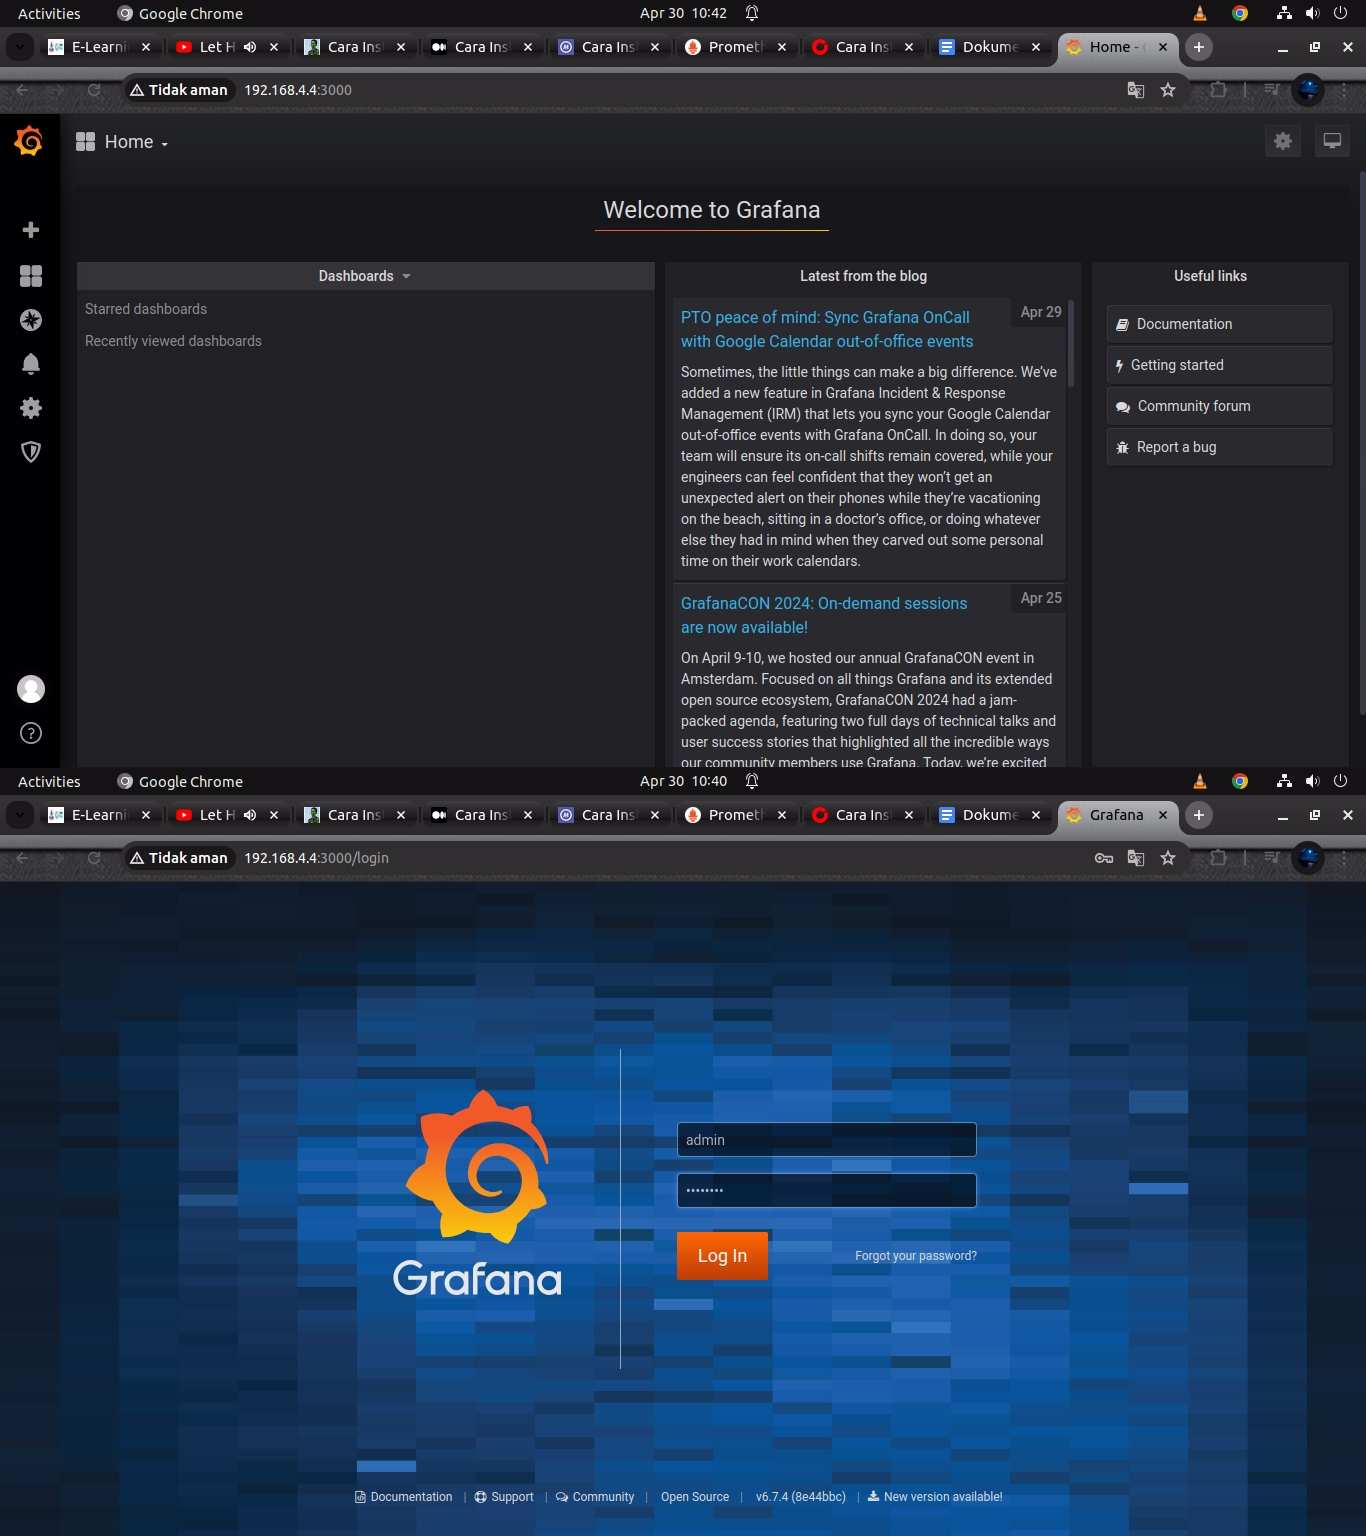
Task: Click translate icon in login window address bar
Action: 1136,858
